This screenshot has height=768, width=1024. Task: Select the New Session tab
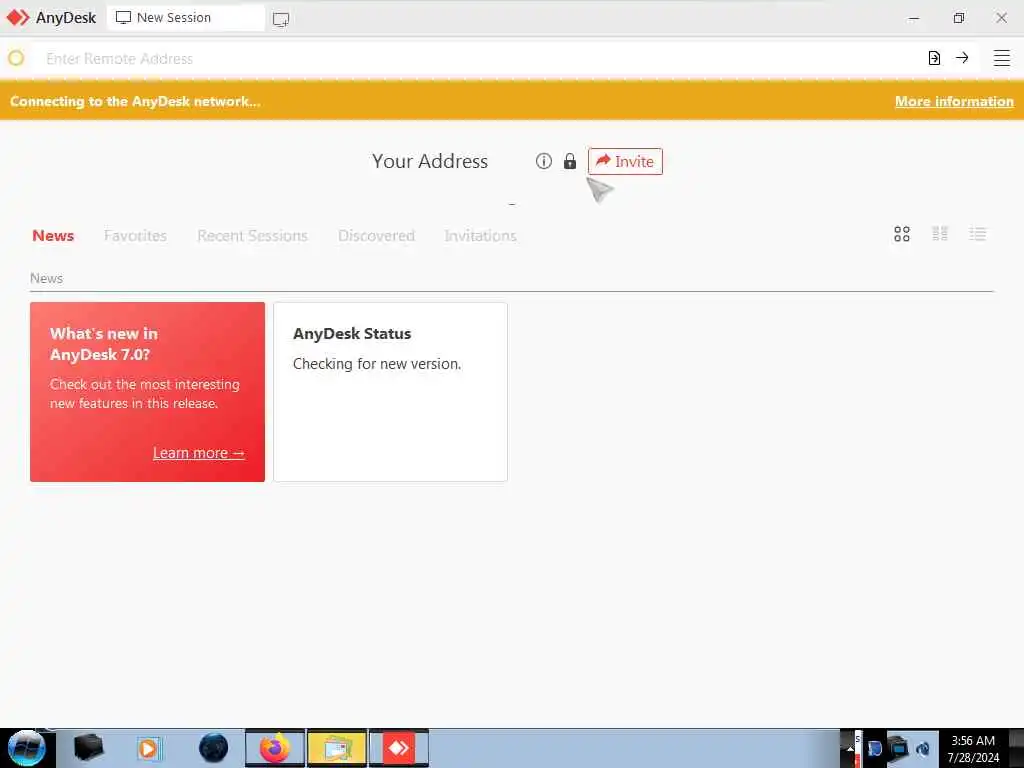click(x=185, y=18)
